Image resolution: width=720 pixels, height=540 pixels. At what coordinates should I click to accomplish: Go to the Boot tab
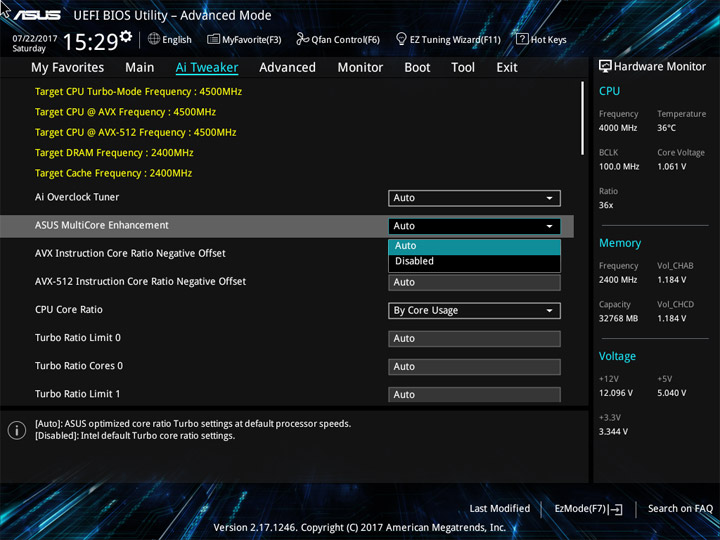[x=417, y=68]
